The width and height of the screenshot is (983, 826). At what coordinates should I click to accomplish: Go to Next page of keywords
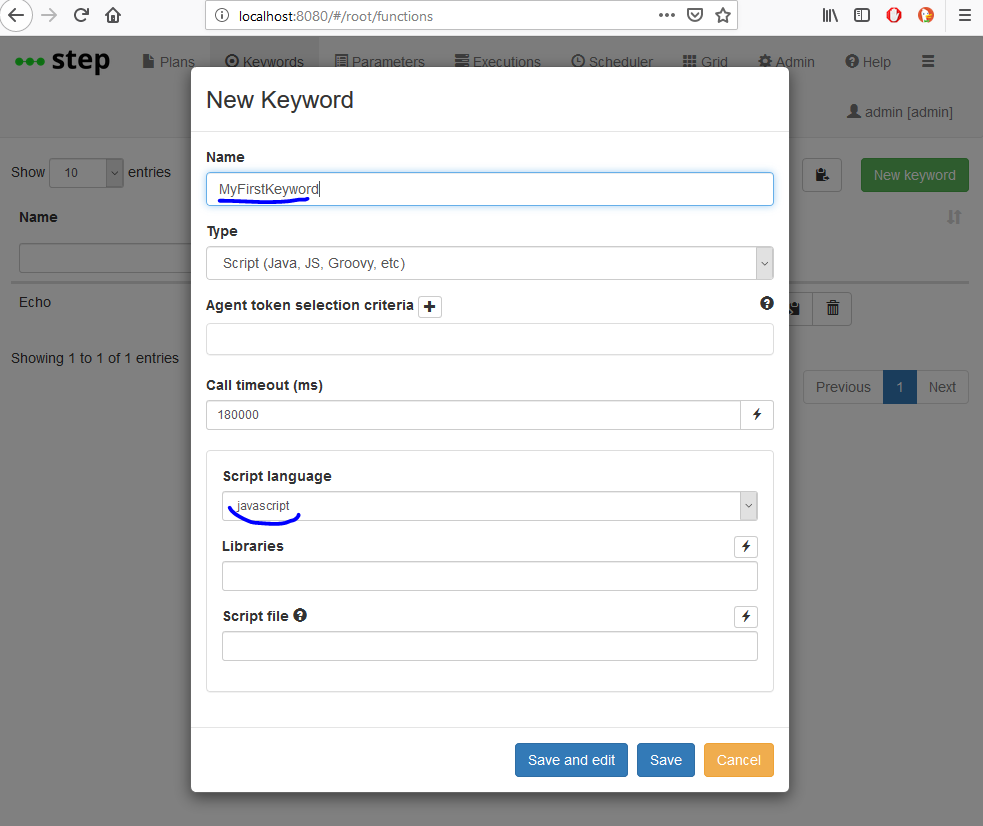pos(942,387)
